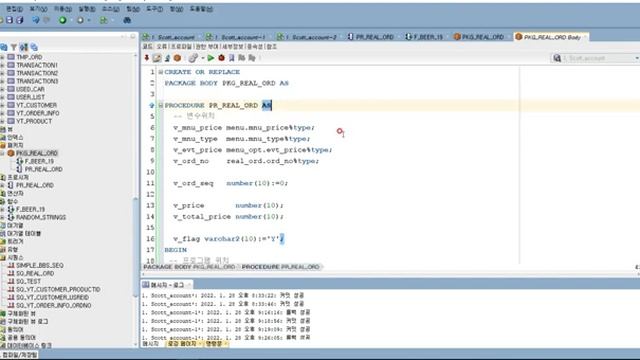Click line 16 v_flag varchar2 code
This screenshot has width=640, height=360.
(228, 239)
